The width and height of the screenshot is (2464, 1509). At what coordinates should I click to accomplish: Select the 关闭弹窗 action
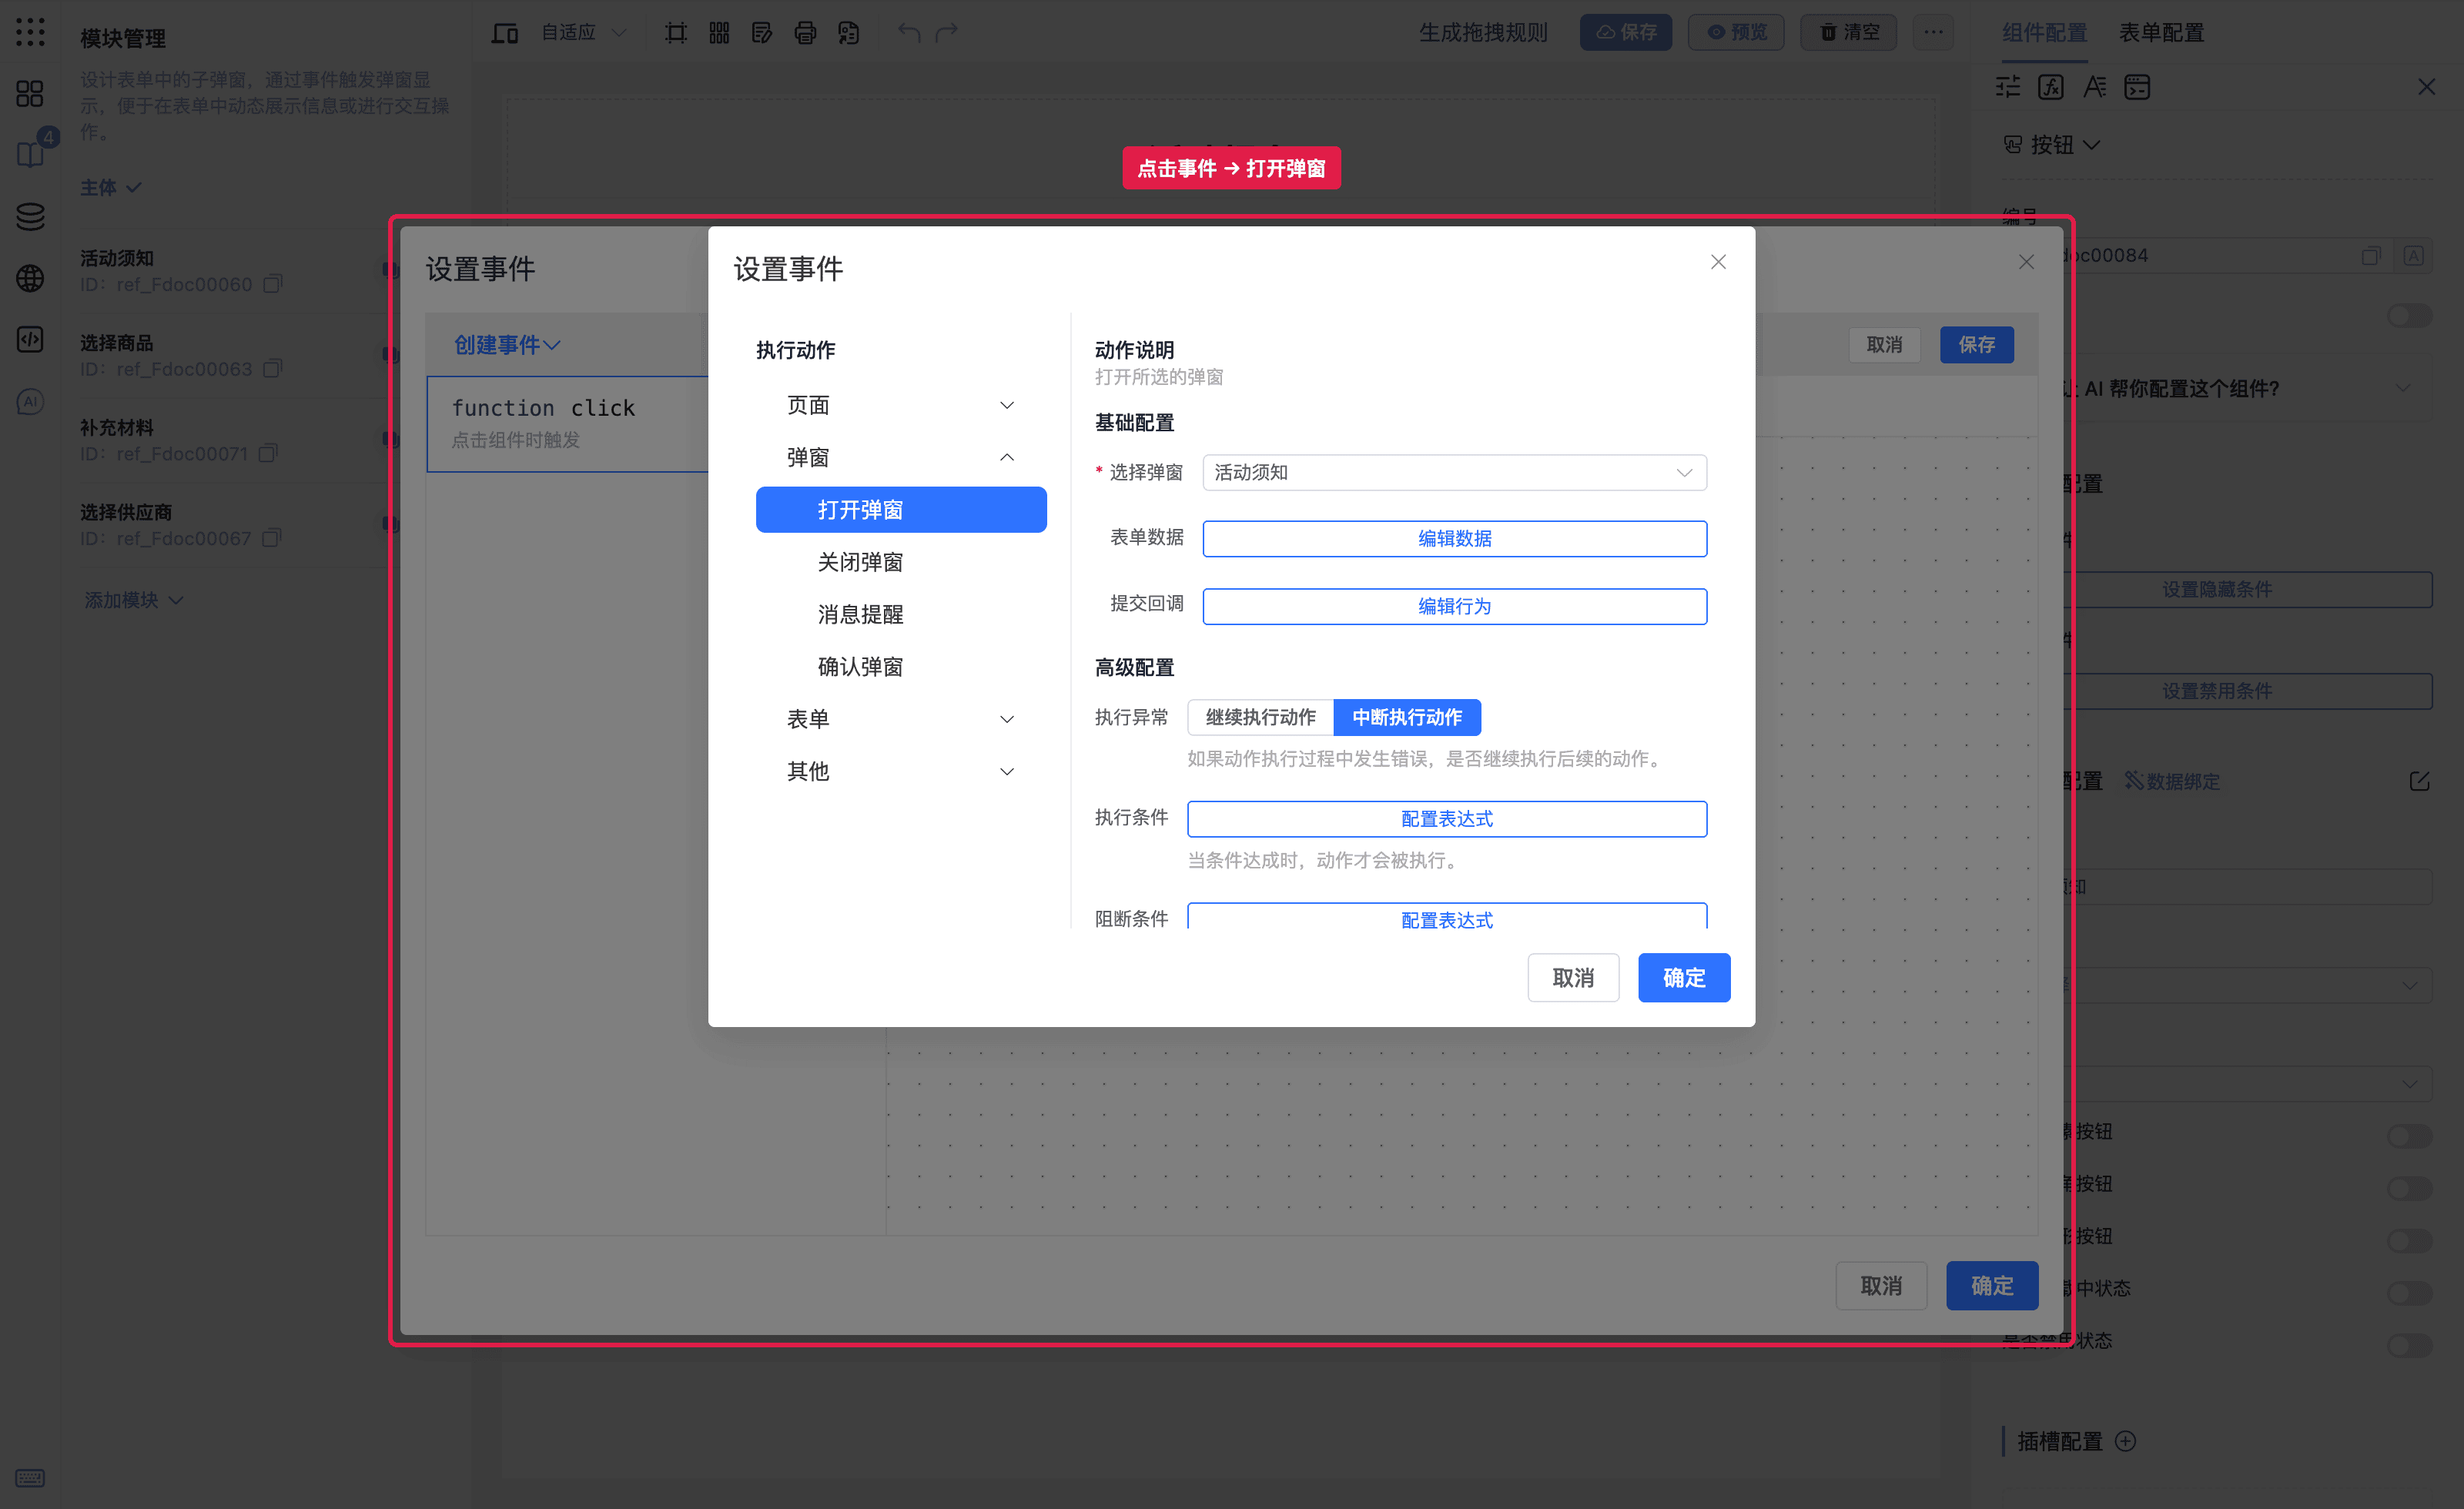901,562
